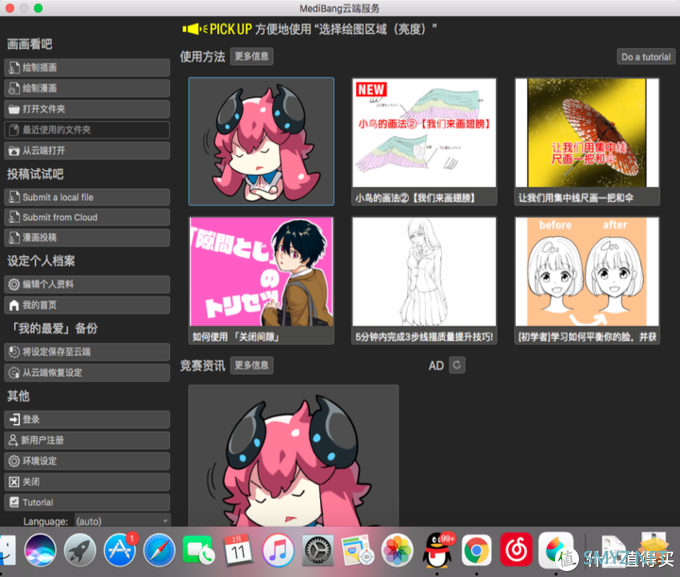680x577 pixels.
Task: Open Maps icon in the Dock
Action: 357,551
